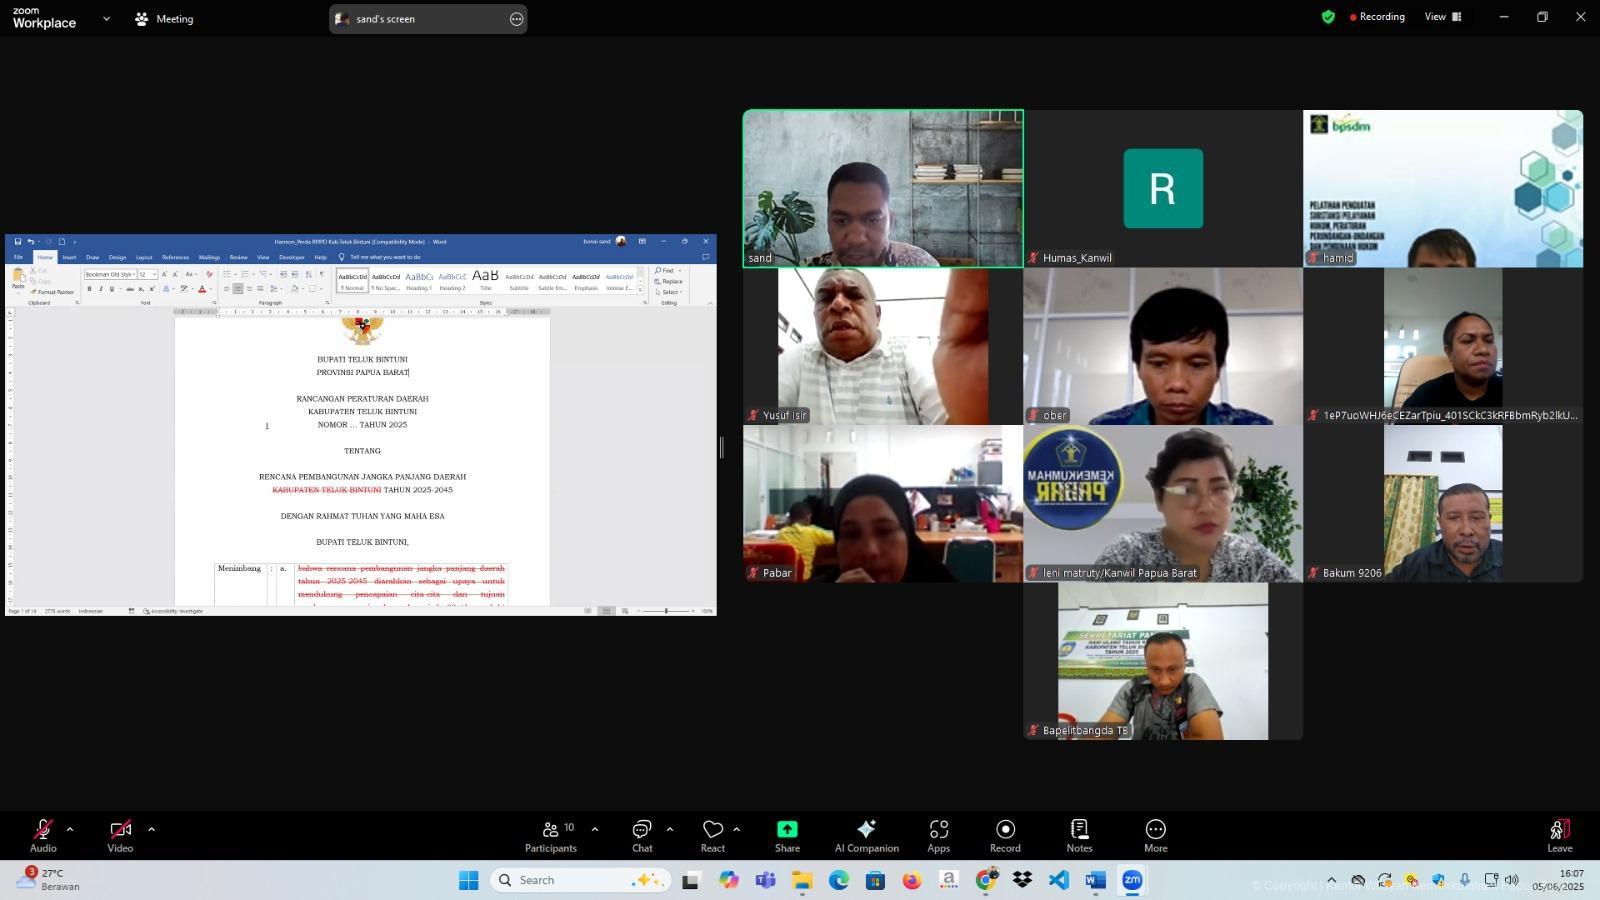Viewport: 1600px width, 900px height.
Task: Open the Notes tool
Action: coord(1079,836)
